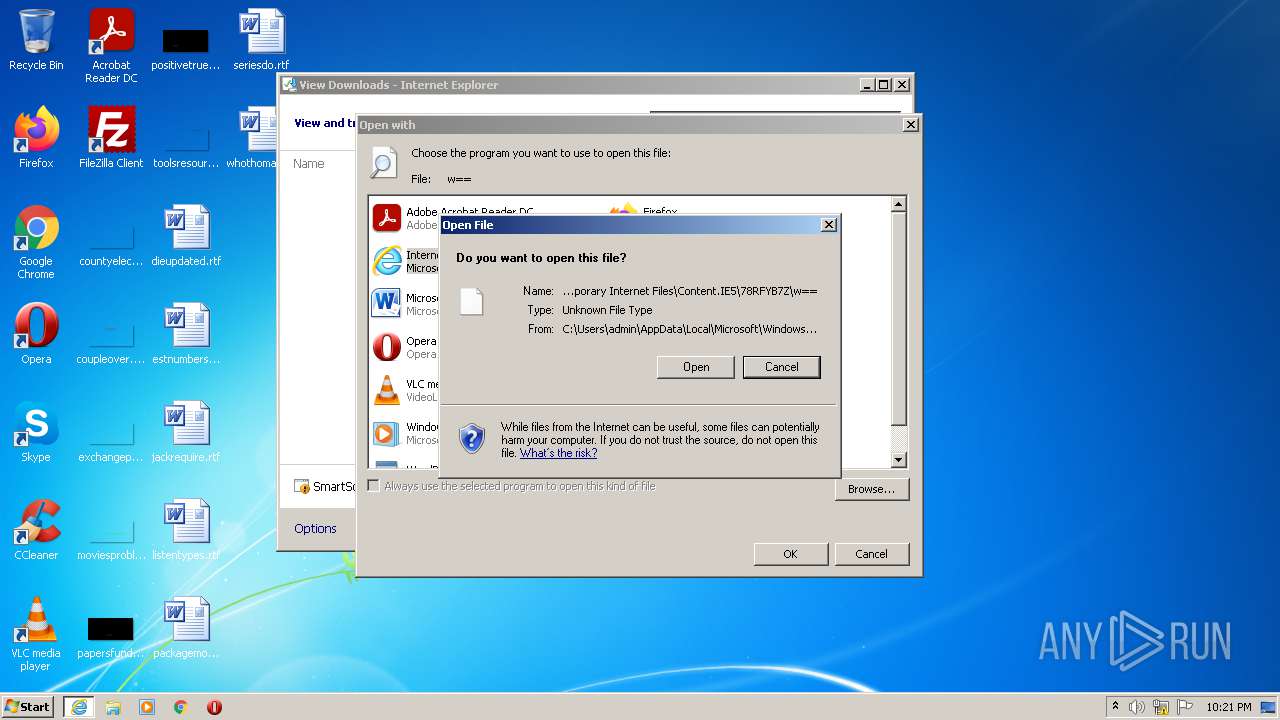Click the Action Center flag tray icon
The width and height of the screenshot is (1280, 720).
click(x=1185, y=707)
